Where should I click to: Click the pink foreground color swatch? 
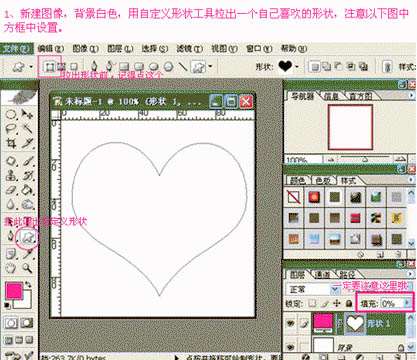coord(14,291)
